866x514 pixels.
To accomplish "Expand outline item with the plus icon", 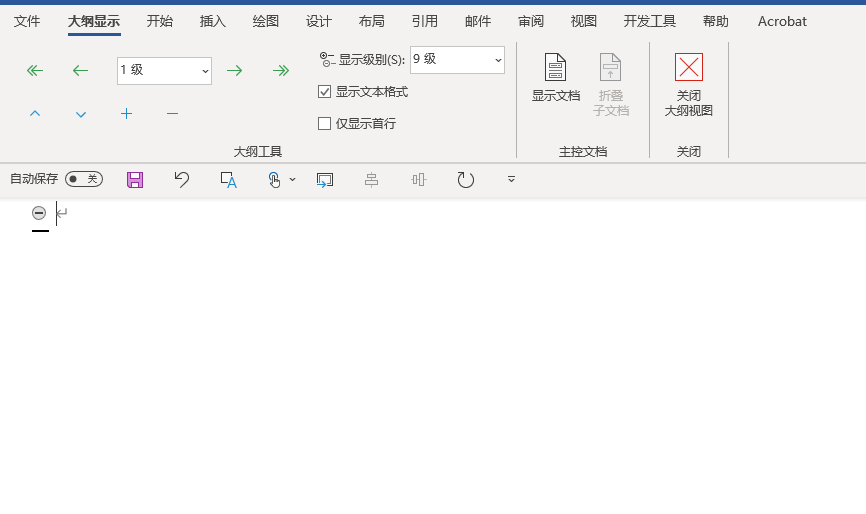I will [x=126, y=114].
